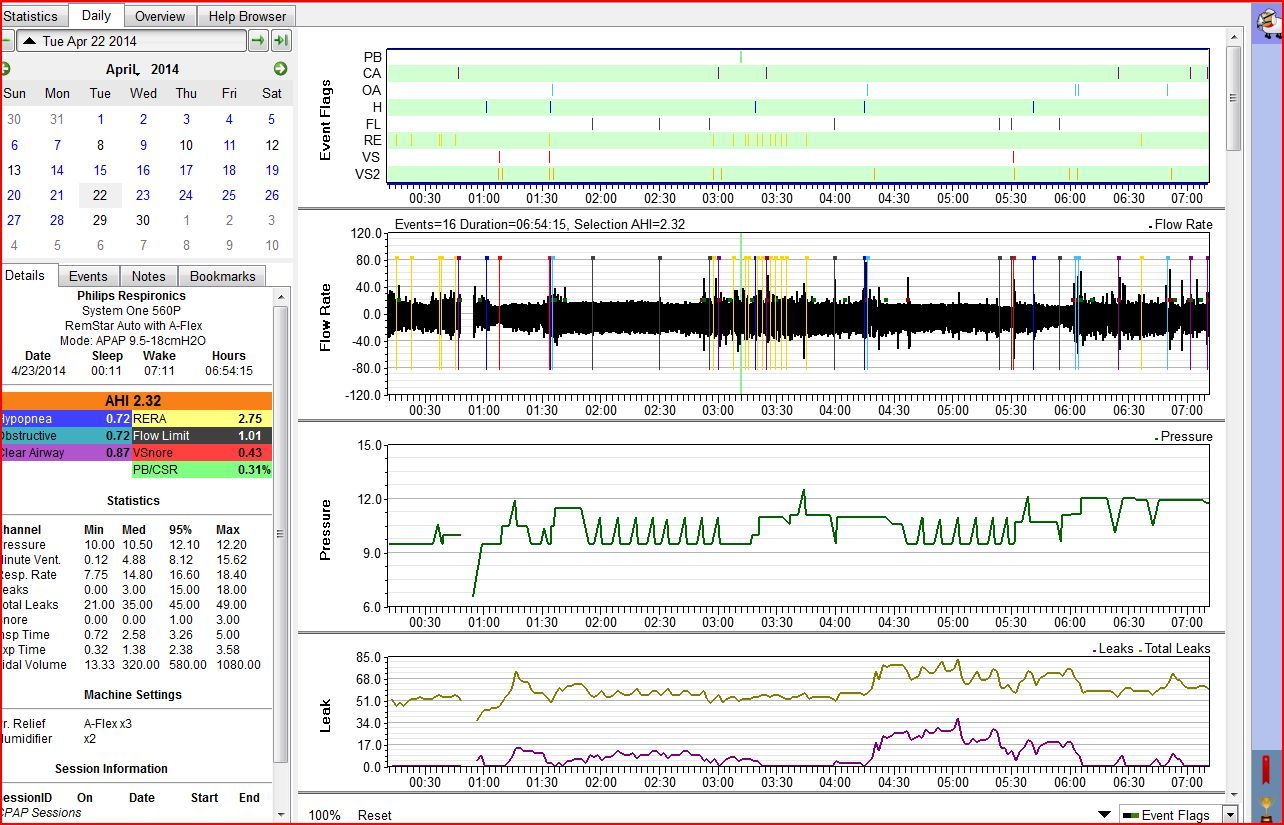The height and width of the screenshot is (825, 1284).
Task: Click the details panel vertical scrollbar
Action: tap(281, 533)
